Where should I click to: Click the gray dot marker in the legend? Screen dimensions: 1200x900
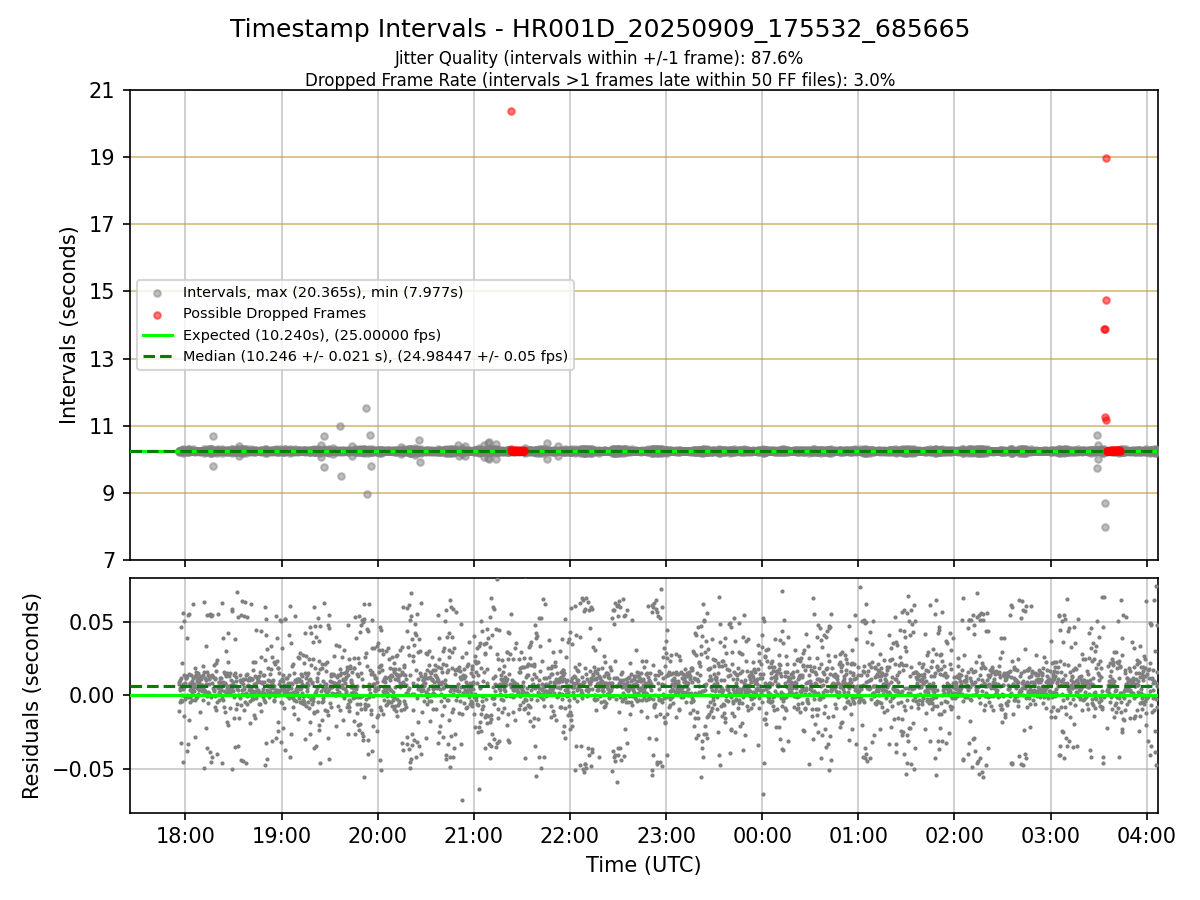(x=158, y=293)
